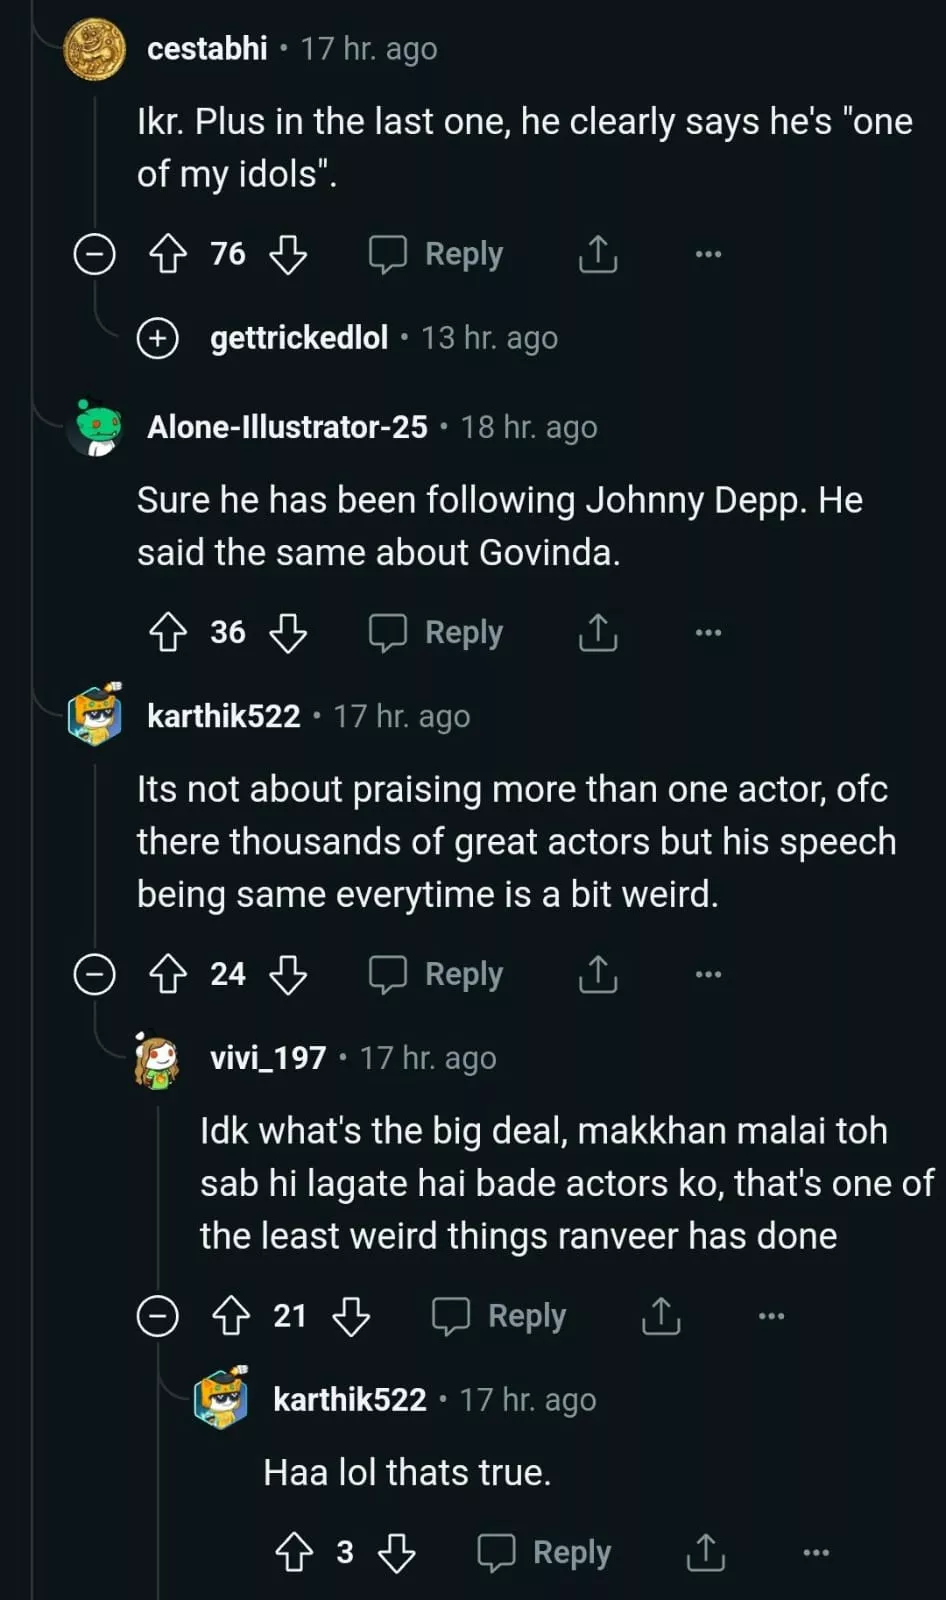Open more options on Alone-Illustrator-25's comment
Image resolution: width=946 pixels, height=1600 pixels.
point(708,632)
